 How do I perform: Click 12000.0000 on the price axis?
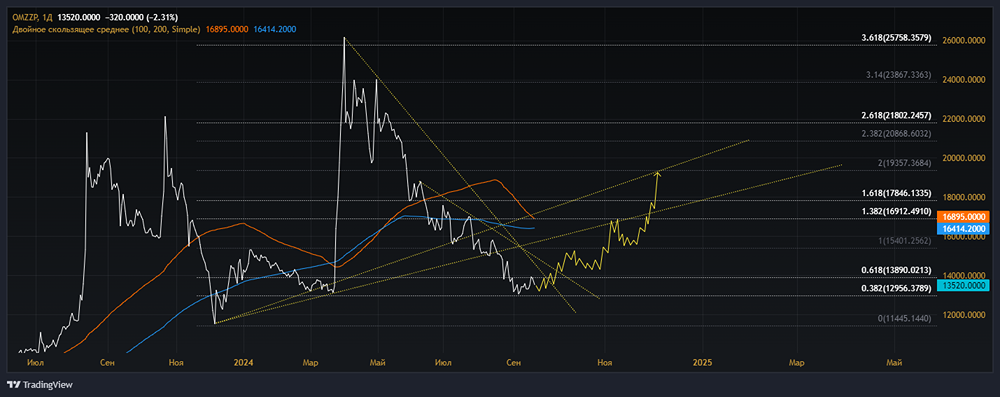pos(964,315)
